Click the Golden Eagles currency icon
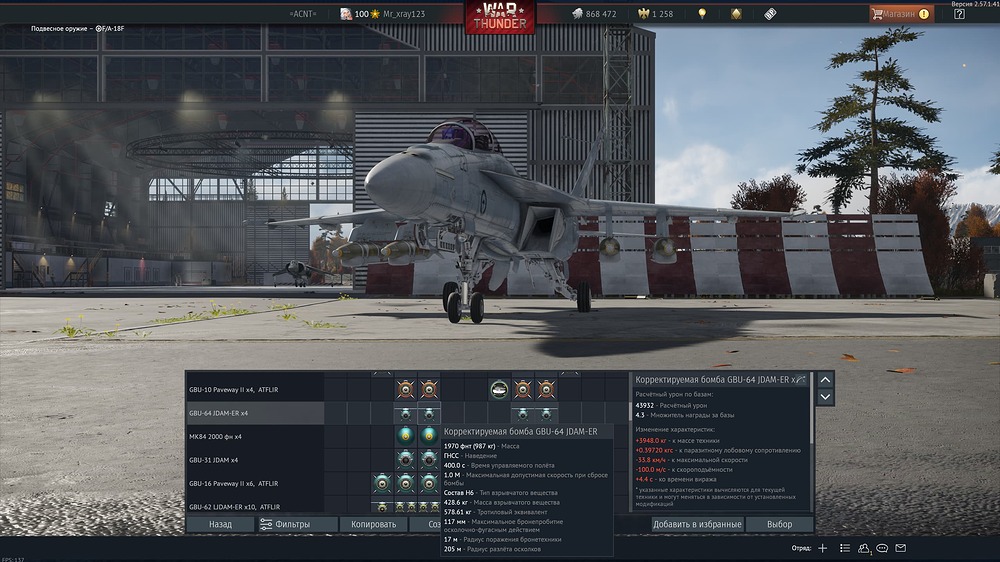Viewport: 1000px width, 562px height. click(643, 13)
